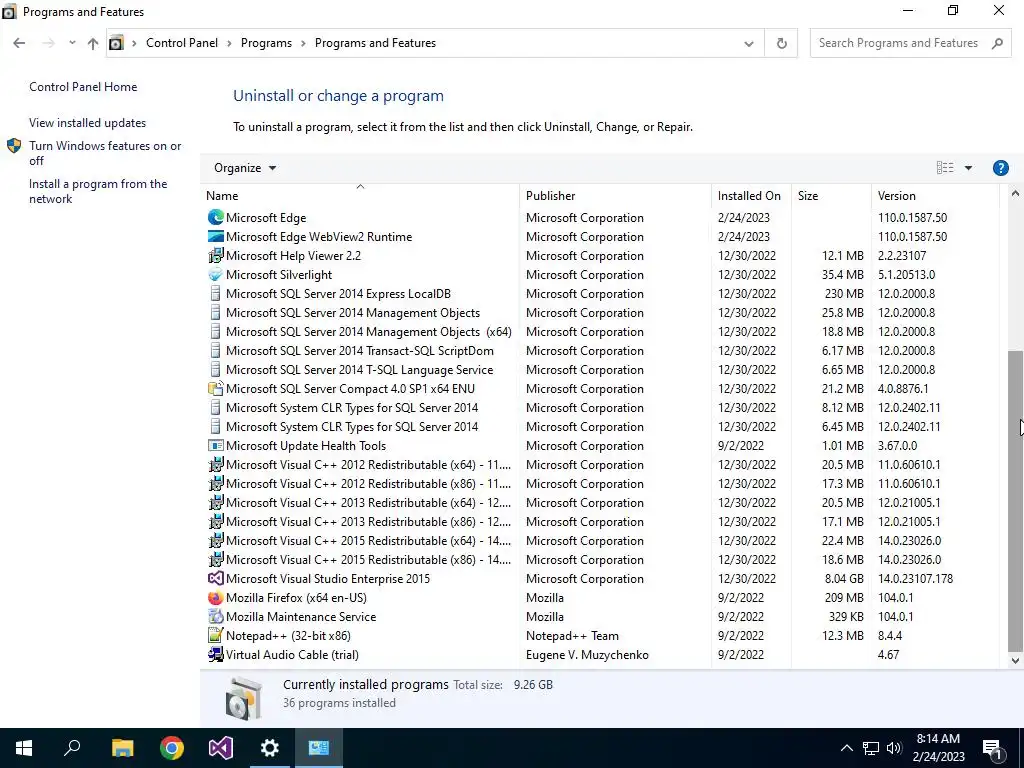1024x768 pixels.
Task: Launch Google Chrome from taskbar
Action: click(x=172, y=748)
